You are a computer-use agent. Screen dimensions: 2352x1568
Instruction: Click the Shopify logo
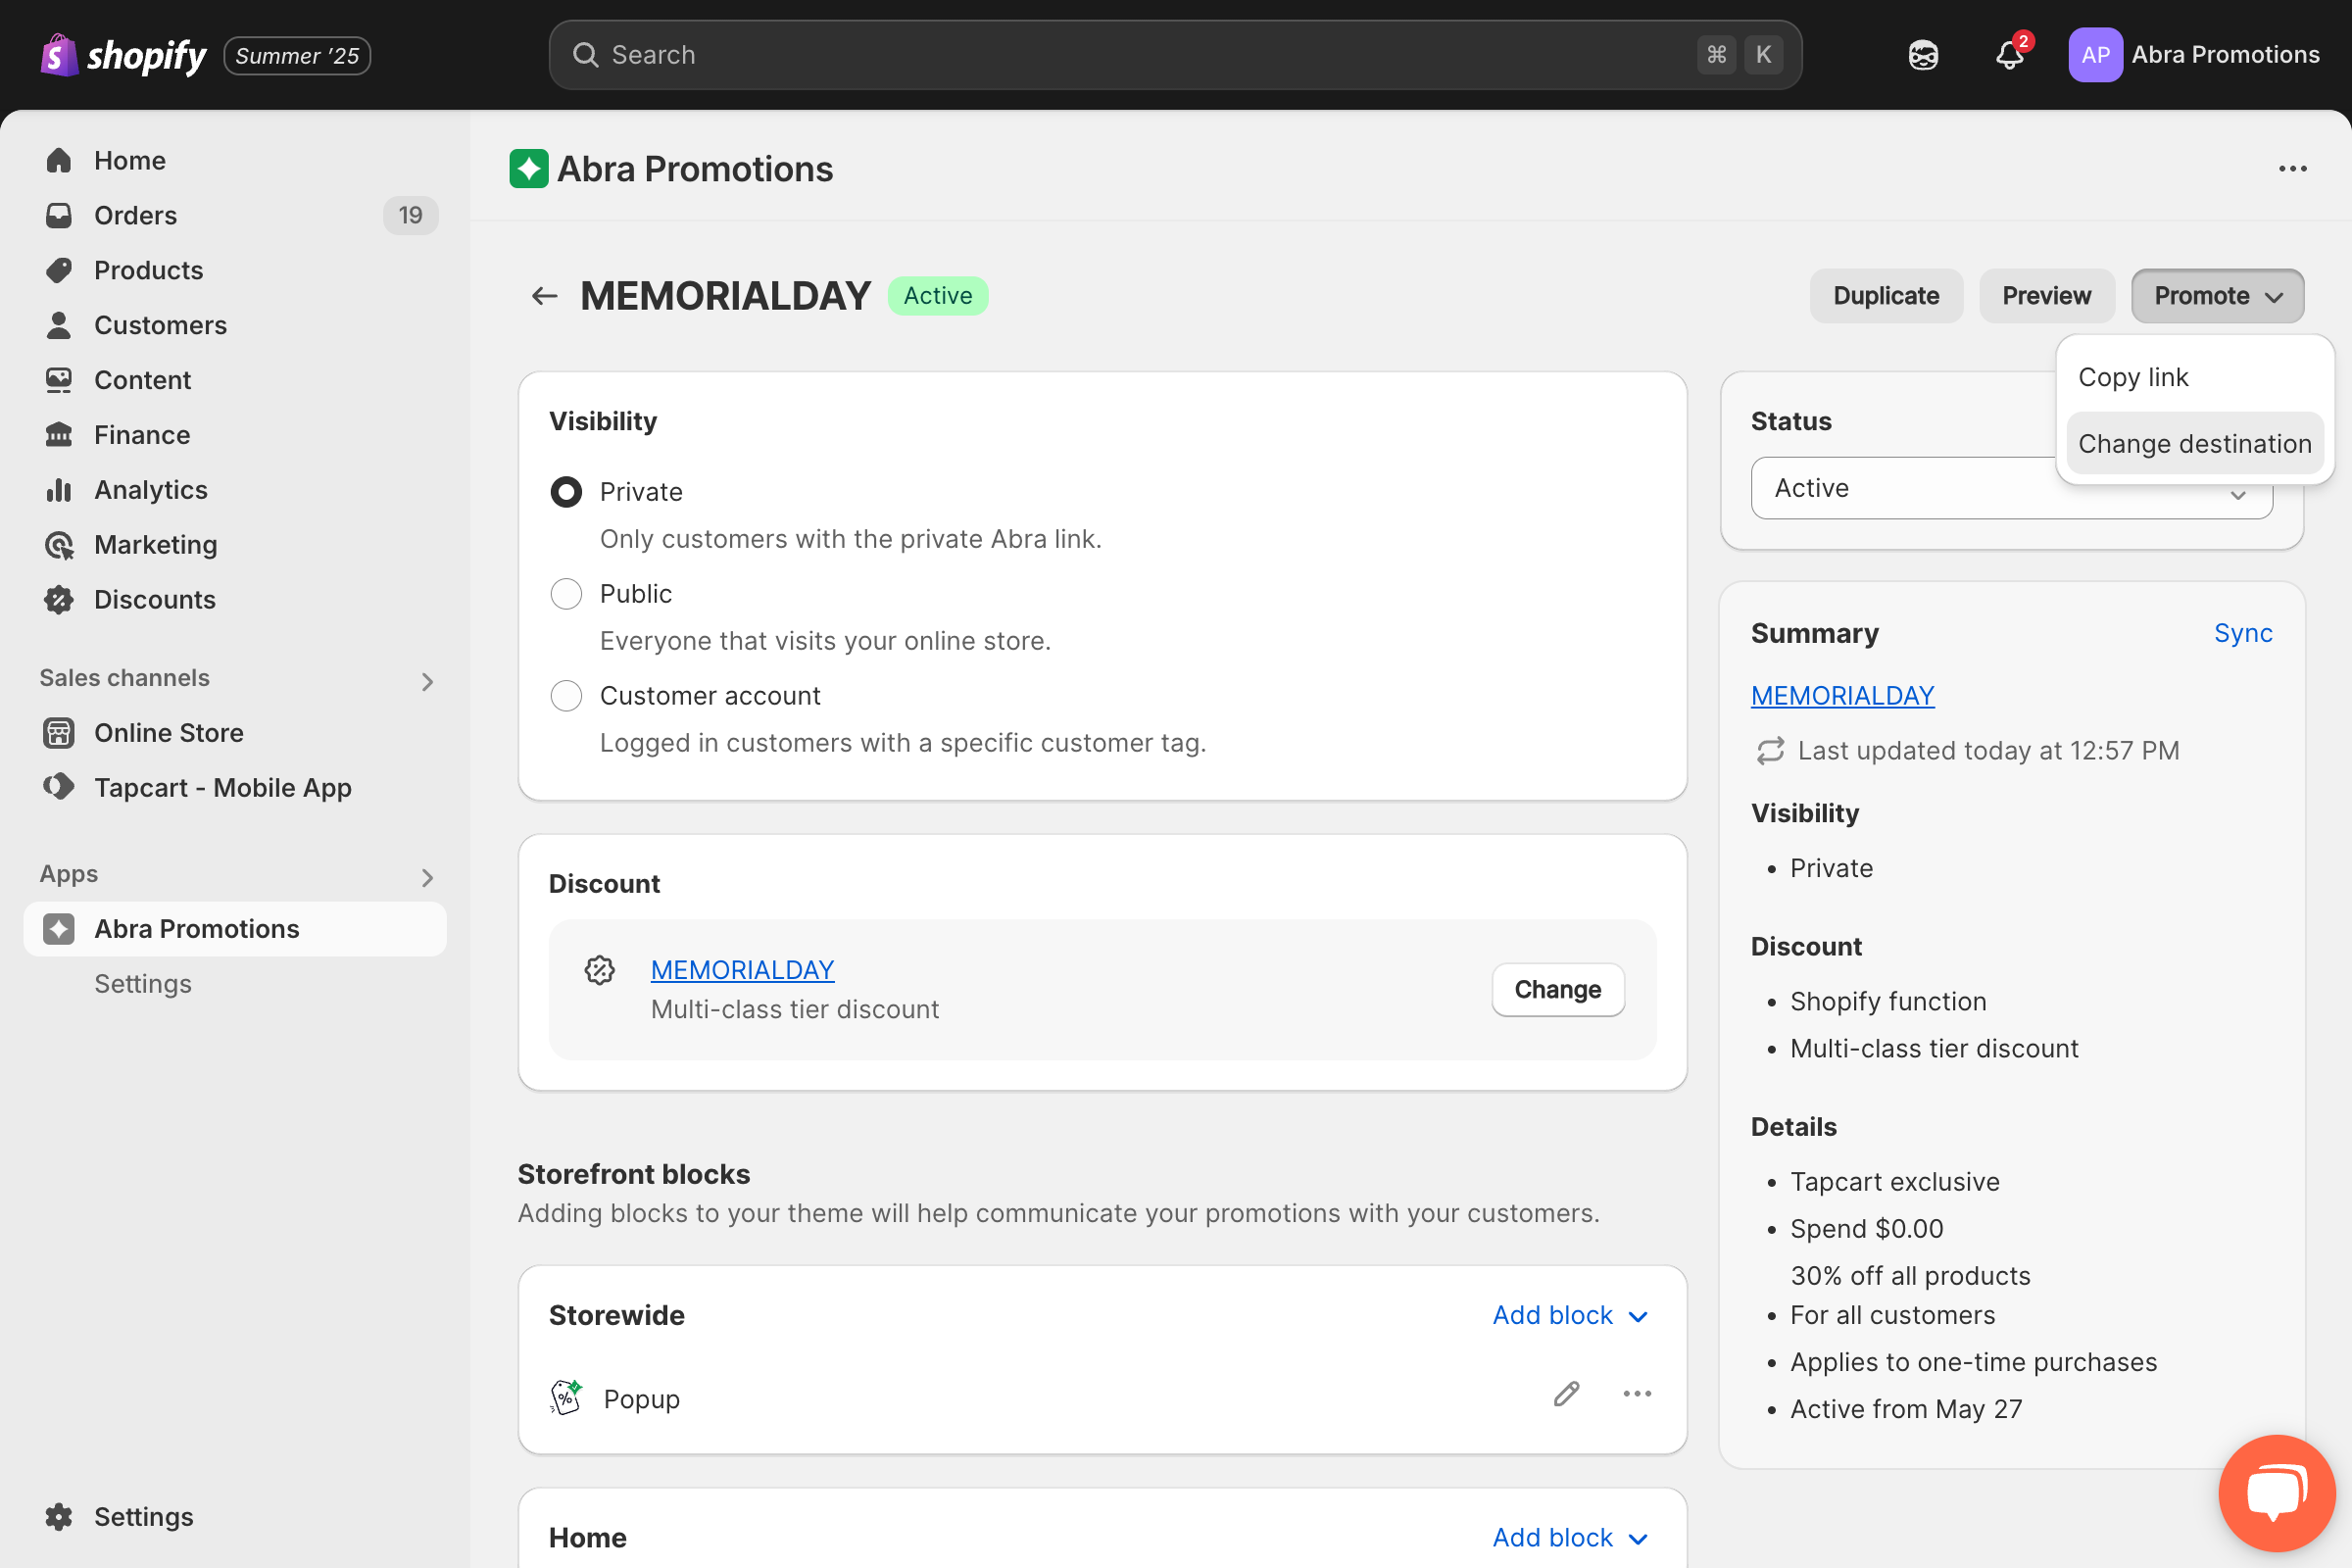click(x=123, y=55)
